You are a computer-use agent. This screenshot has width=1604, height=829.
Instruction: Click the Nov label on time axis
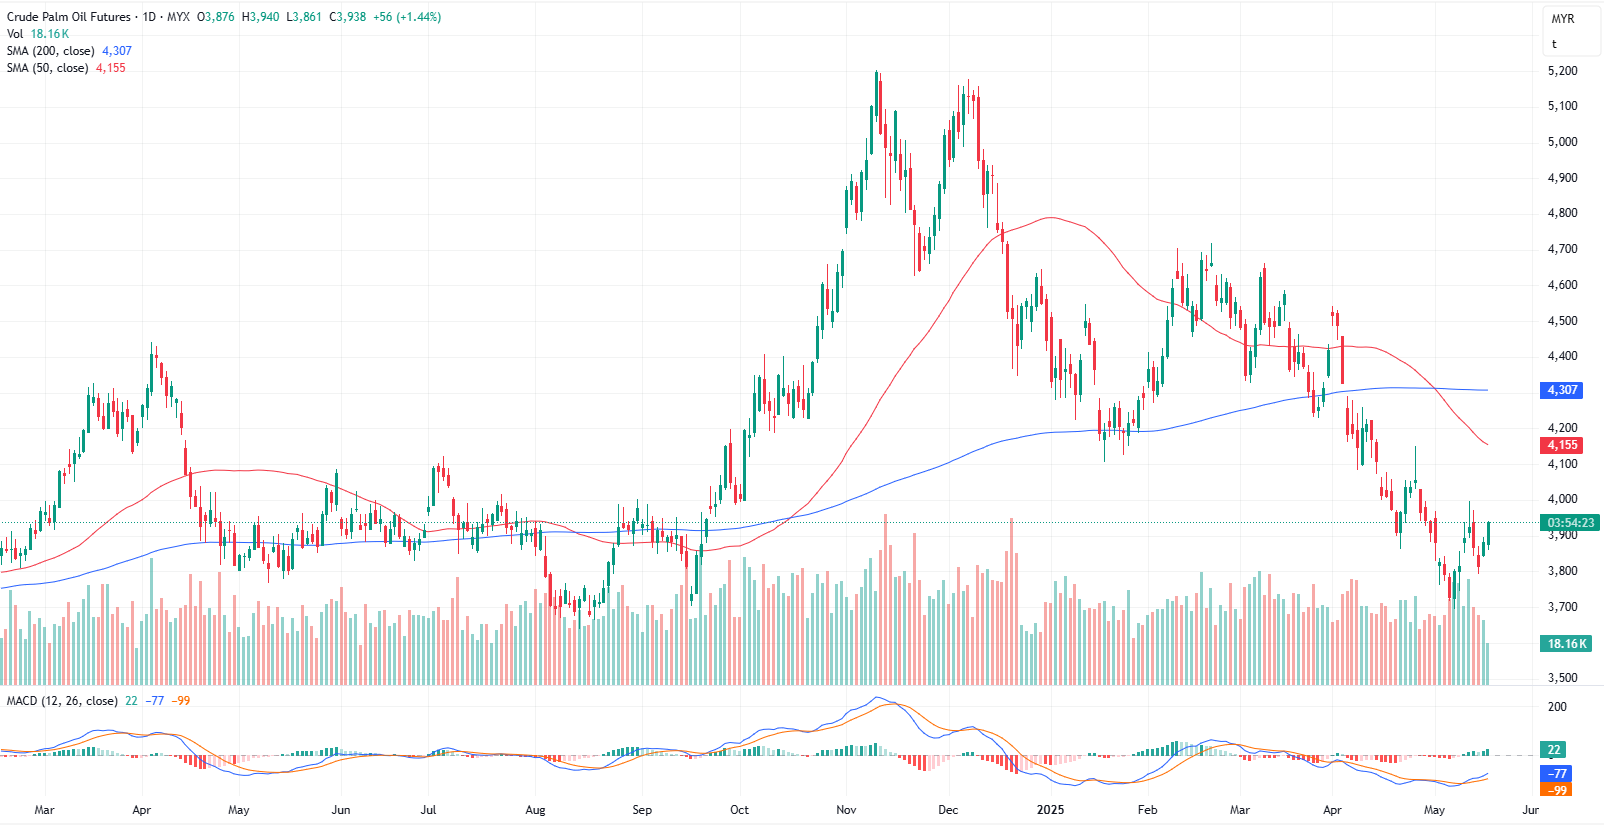846,810
